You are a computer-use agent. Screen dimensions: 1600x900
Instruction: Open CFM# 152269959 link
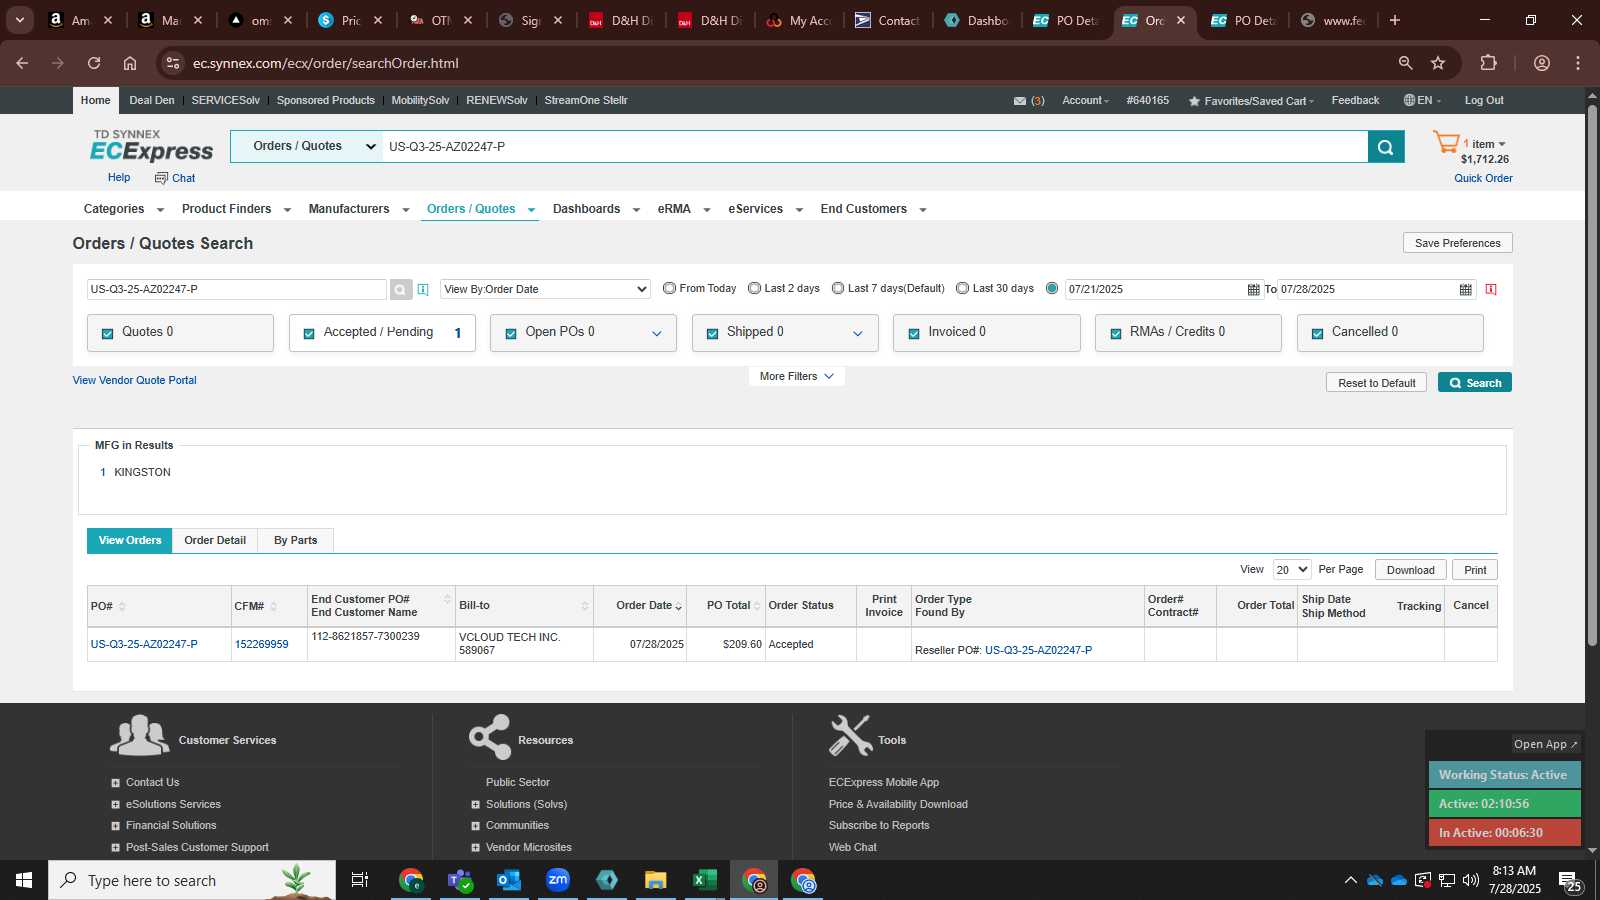pyautogui.click(x=261, y=644)
